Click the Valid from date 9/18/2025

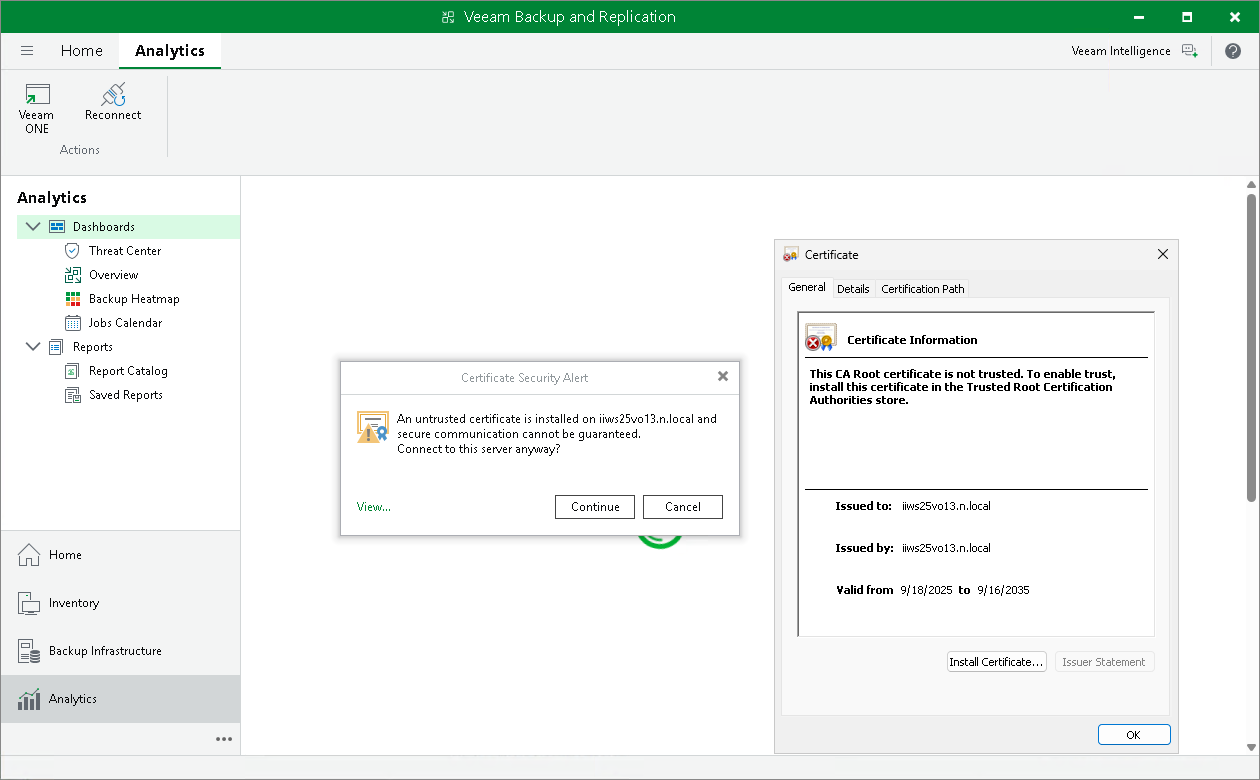[925, 590]
